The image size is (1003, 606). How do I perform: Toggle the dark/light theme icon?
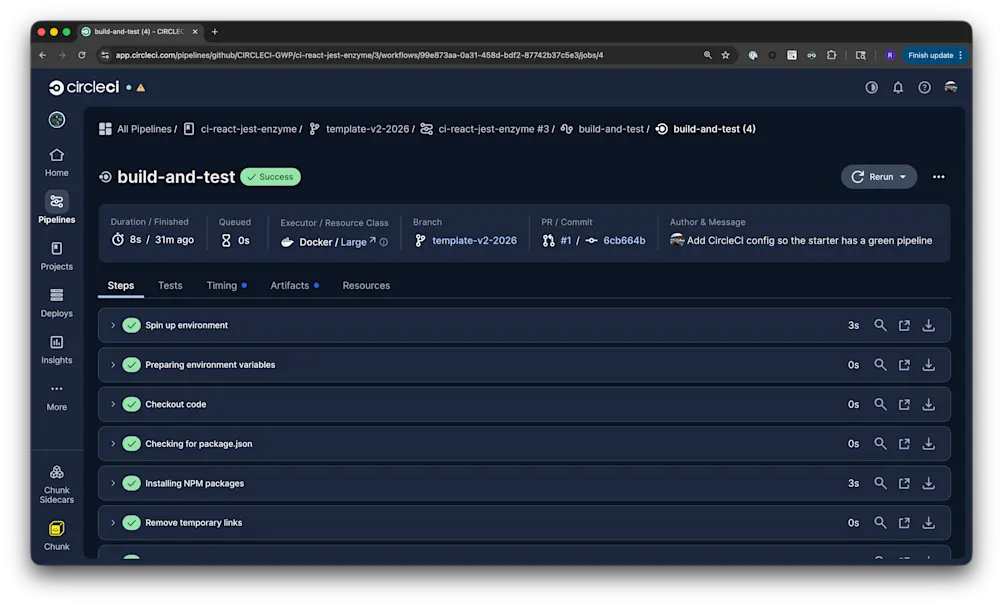tap(871, 87)
